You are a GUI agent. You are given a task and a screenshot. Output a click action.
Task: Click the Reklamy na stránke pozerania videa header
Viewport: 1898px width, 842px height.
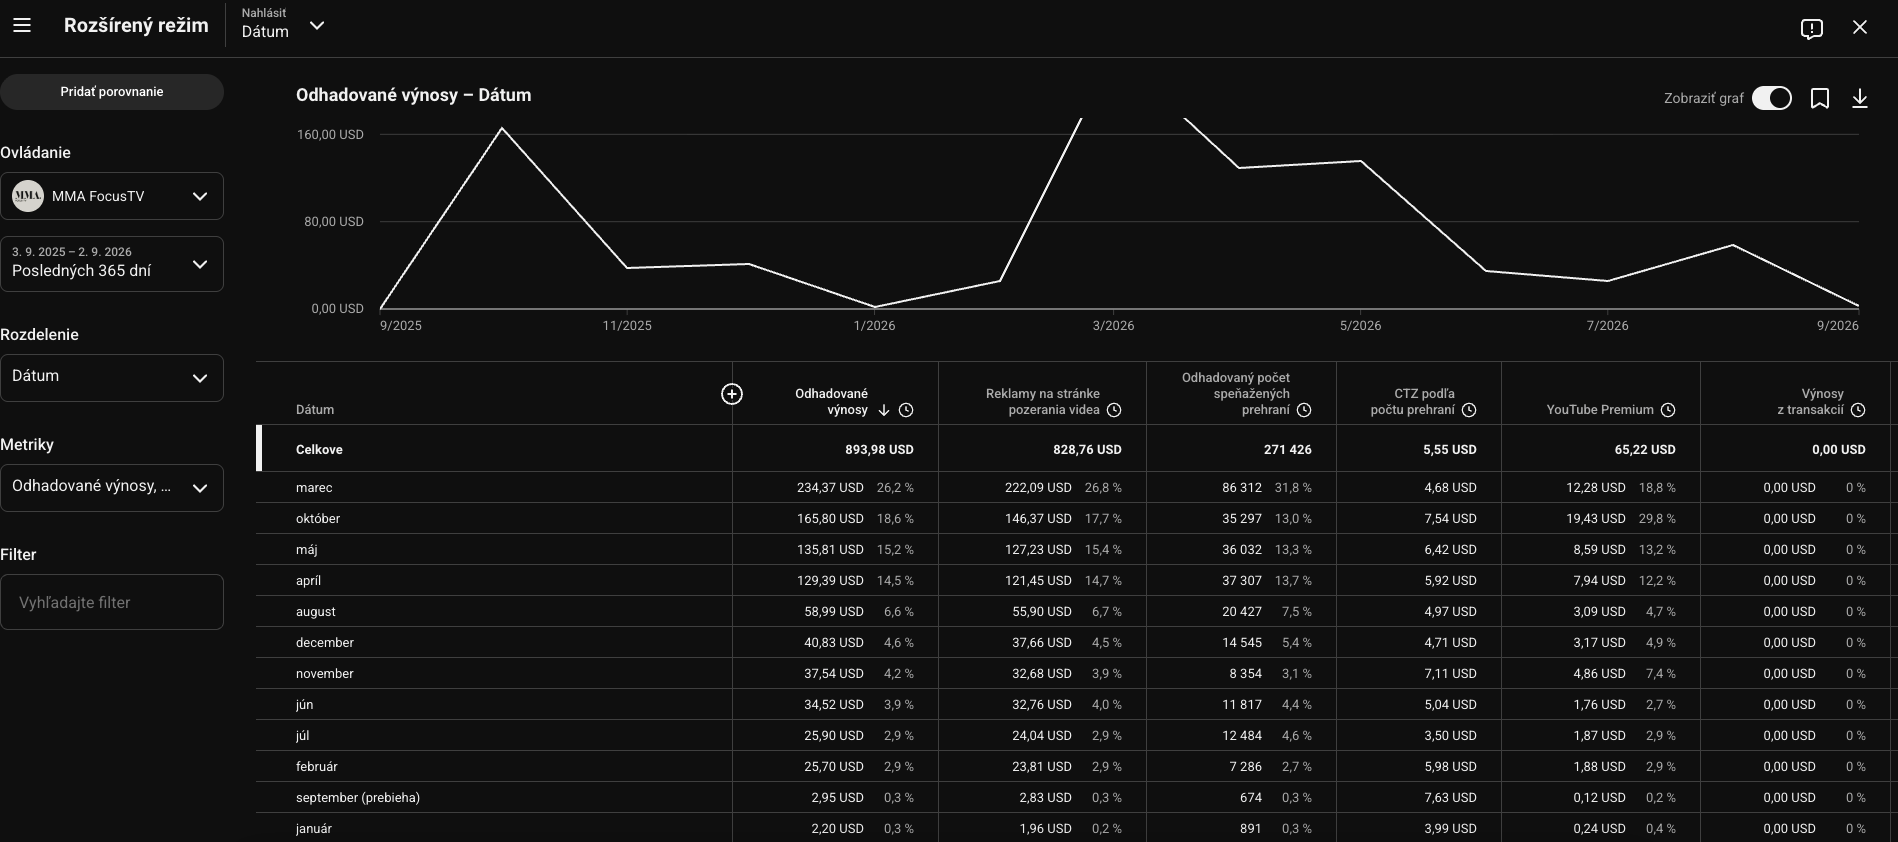point(1042,402)
